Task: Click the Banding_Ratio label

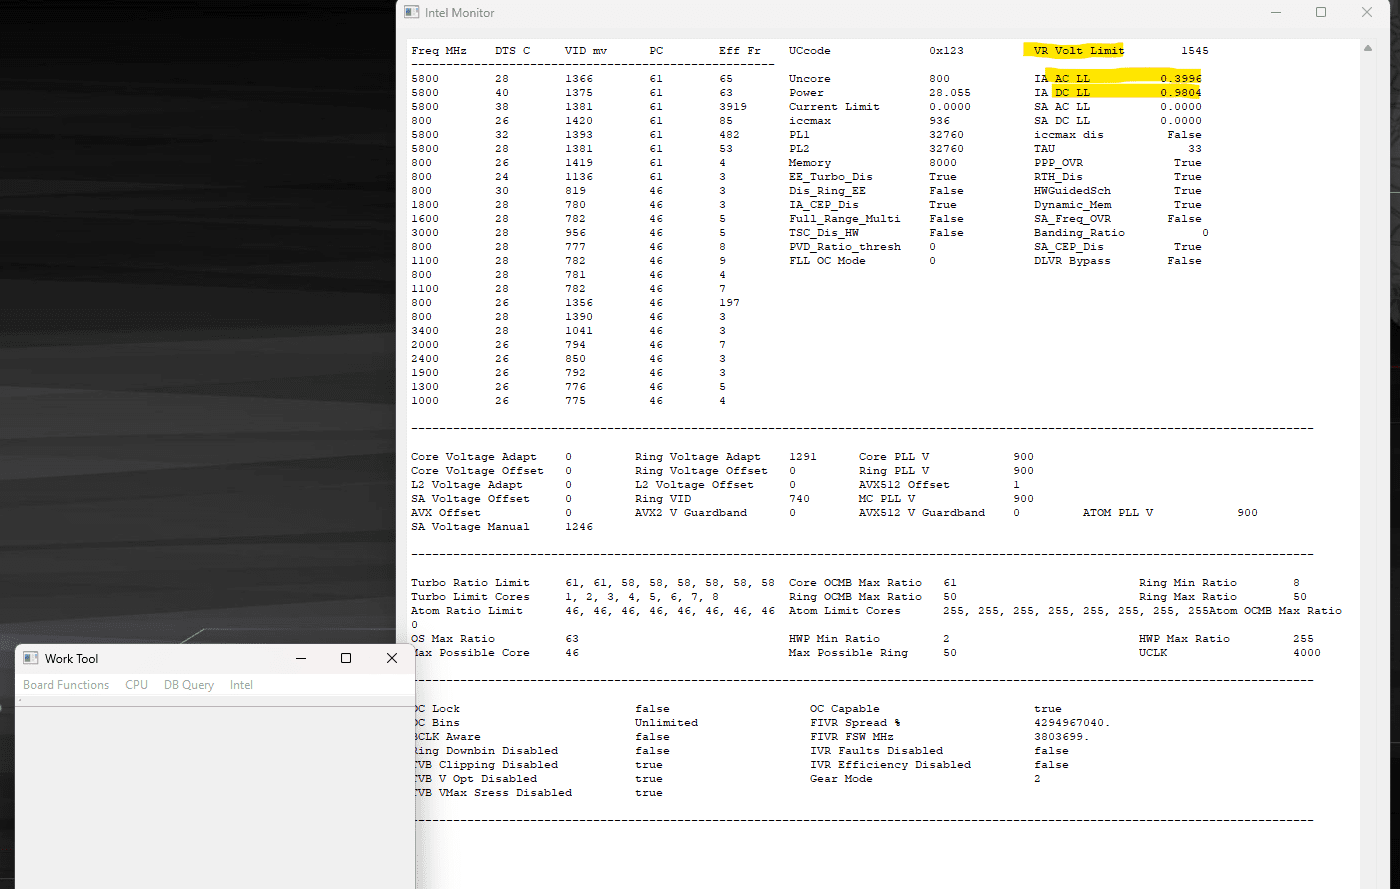Action: (x=1079, y=232)
